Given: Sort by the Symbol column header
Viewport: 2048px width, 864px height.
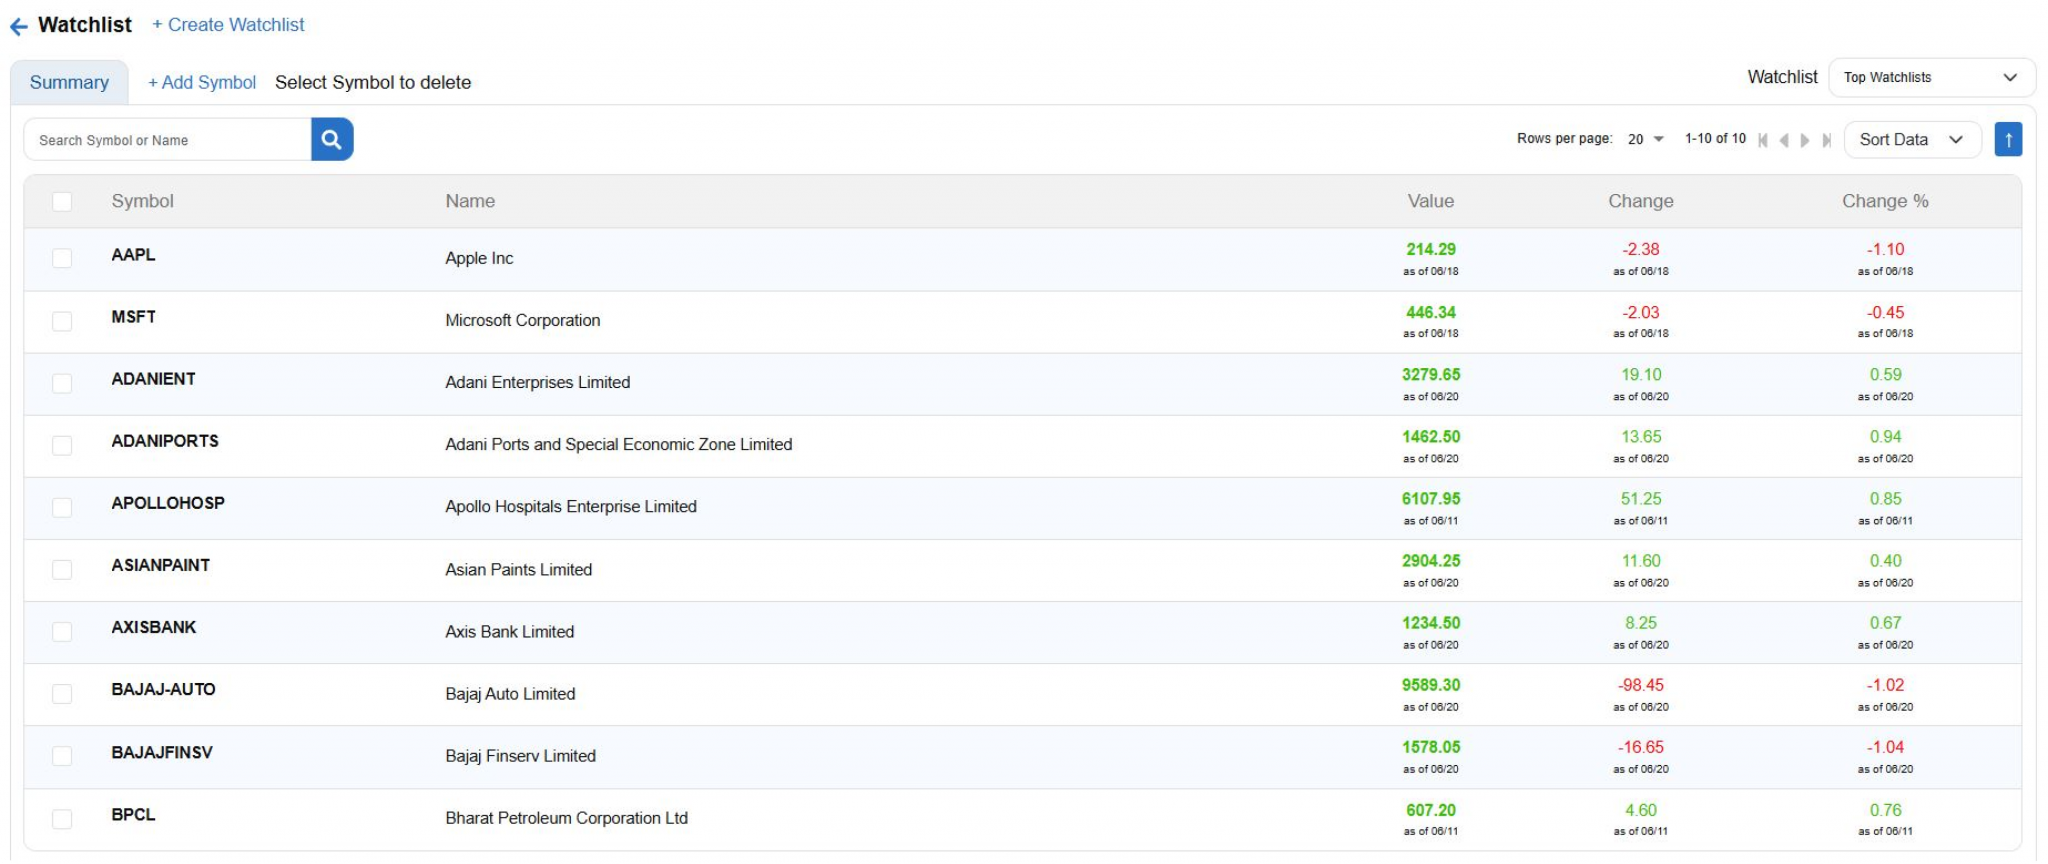Looking at the screenshot, I should (142, 201).
